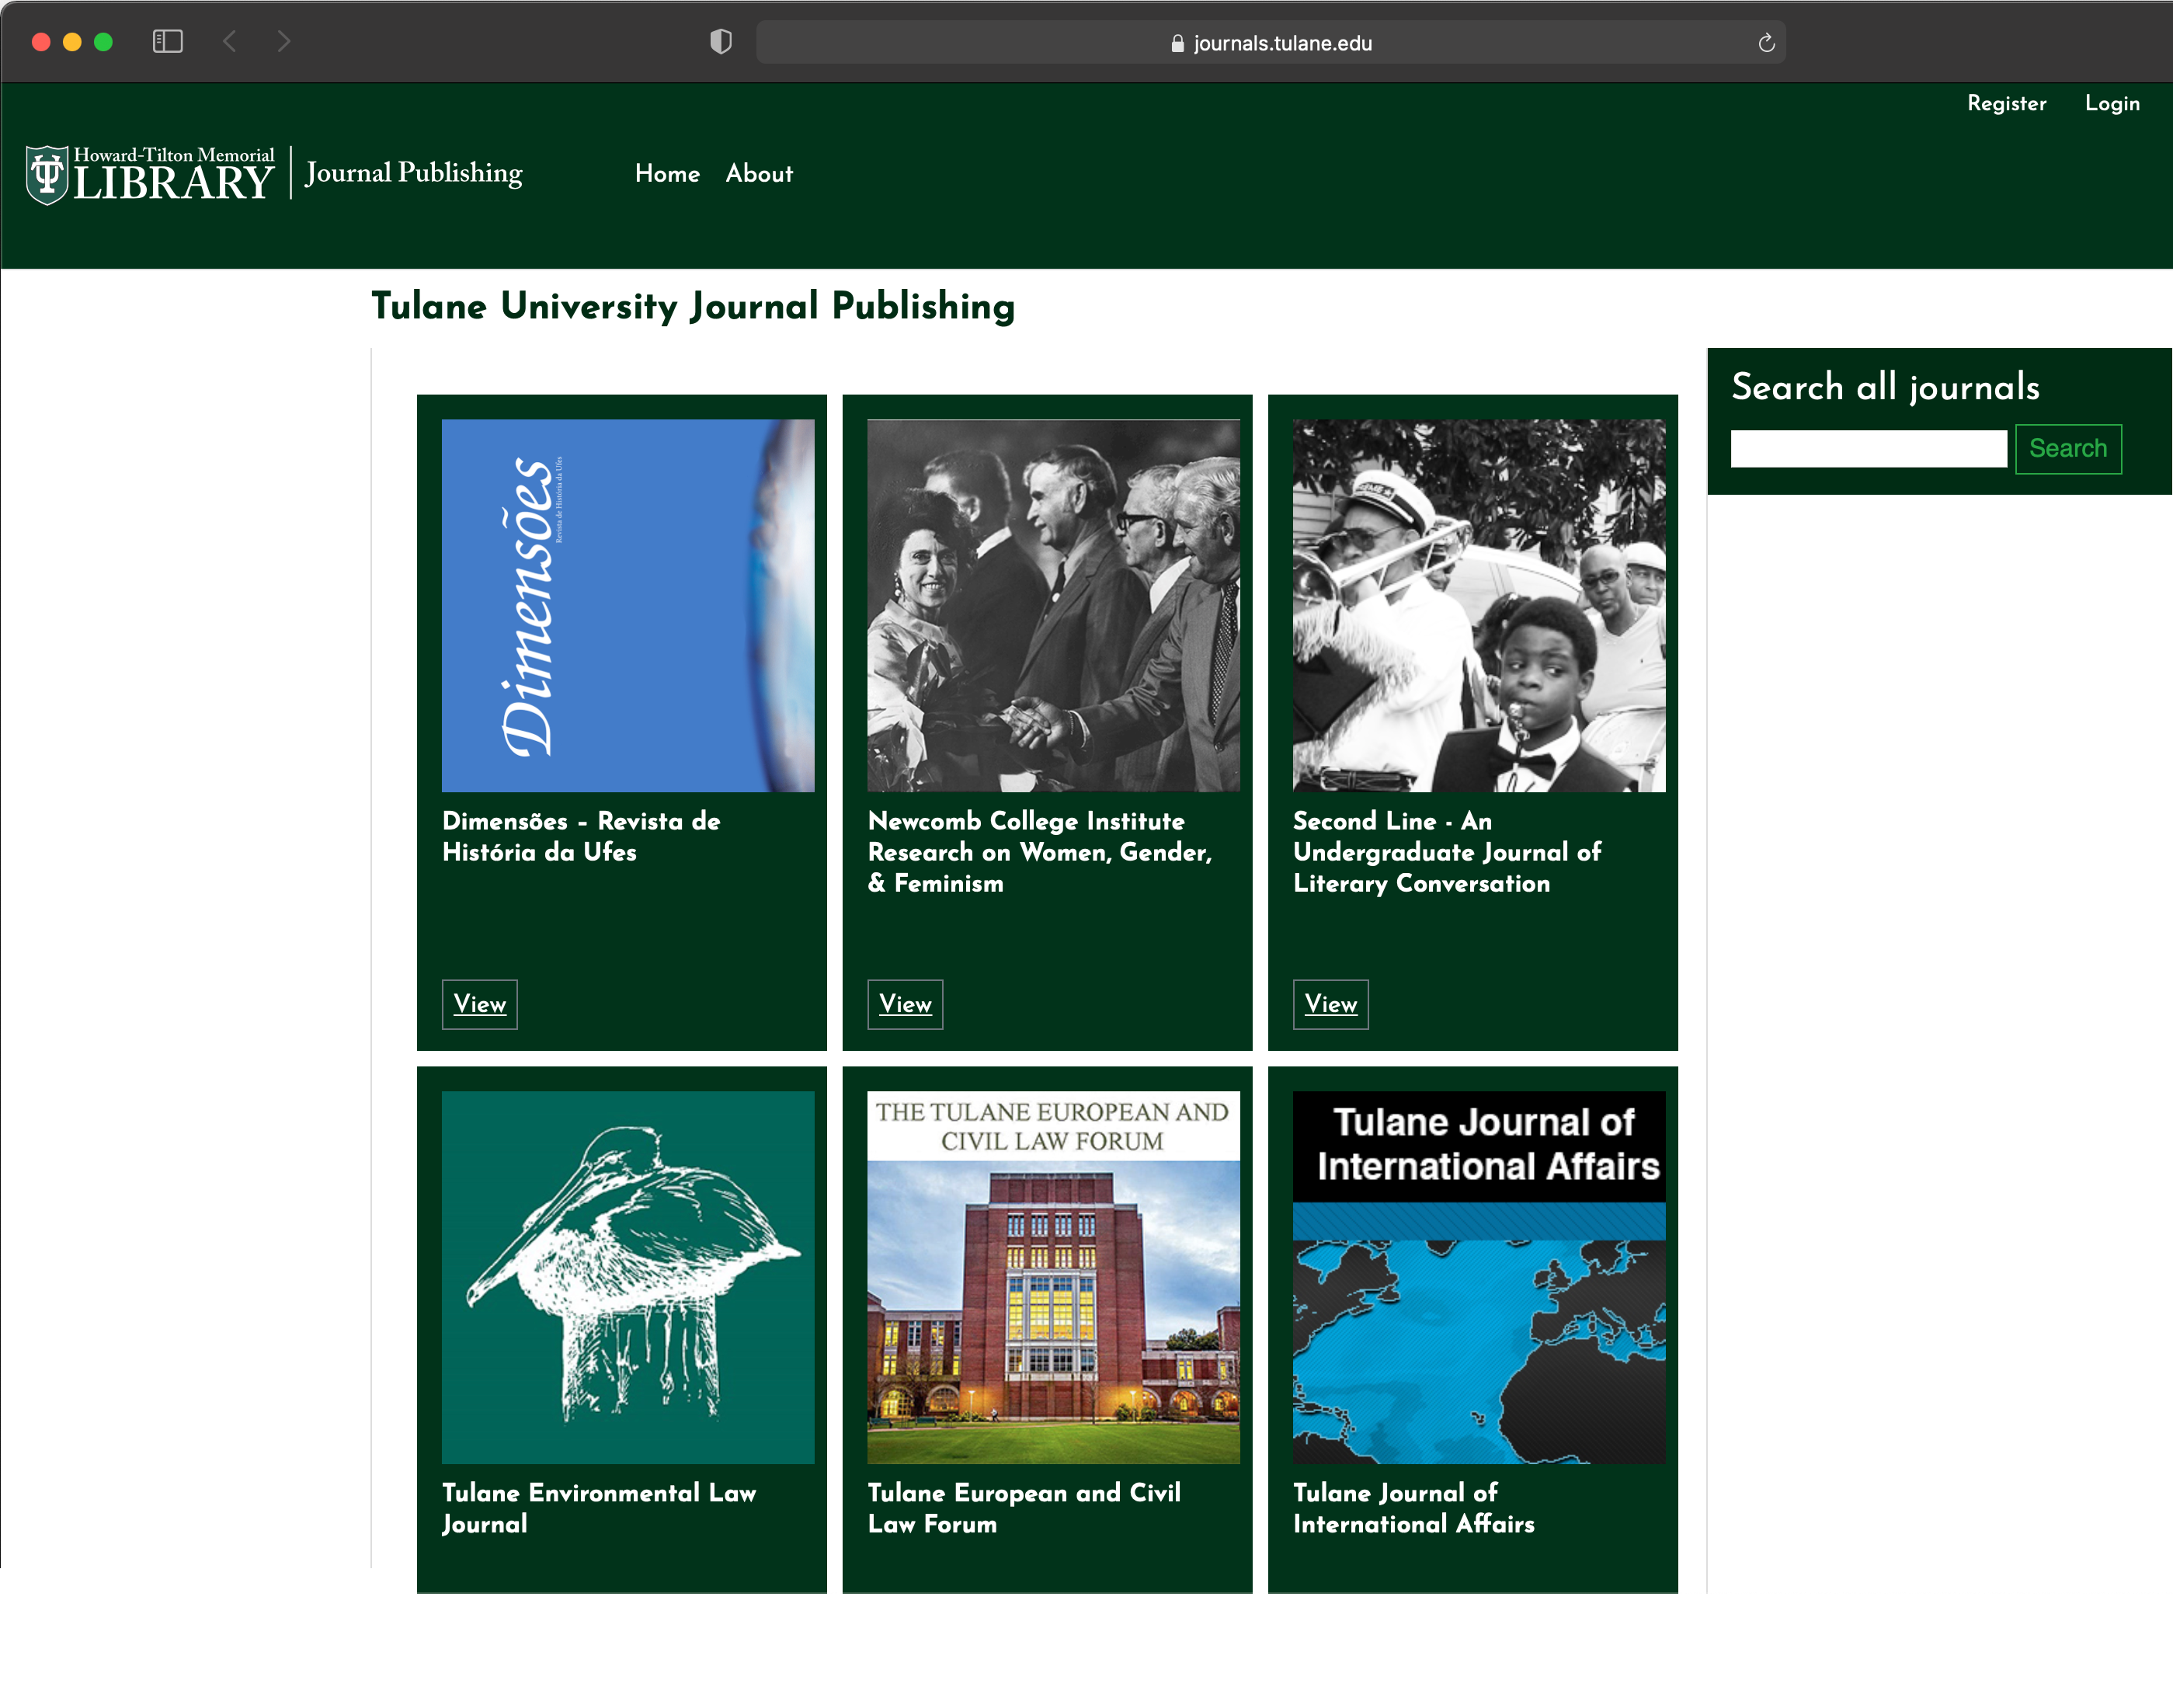Open the Newcomb College Institute cover photo
Screen dimensions: 2173x1708
coord(1053,606)
